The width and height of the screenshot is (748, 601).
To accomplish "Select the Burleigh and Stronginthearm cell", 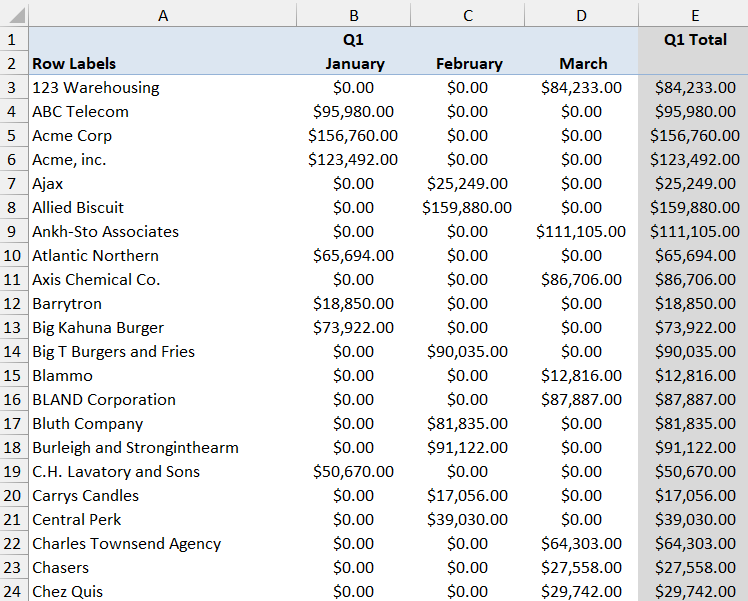I will 163,447.
